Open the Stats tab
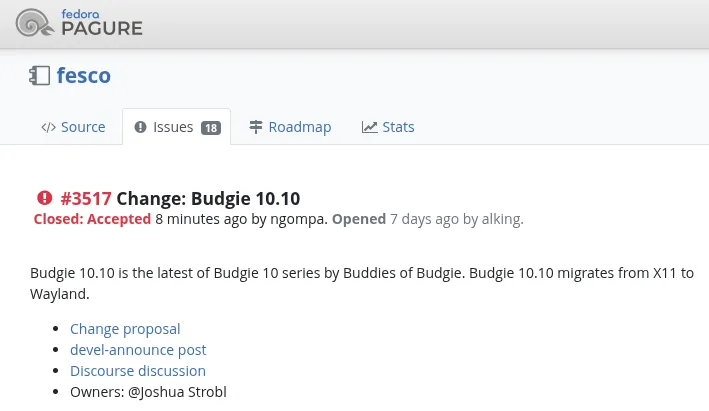This screenshot has width=709, height=411. click(388, 127)
